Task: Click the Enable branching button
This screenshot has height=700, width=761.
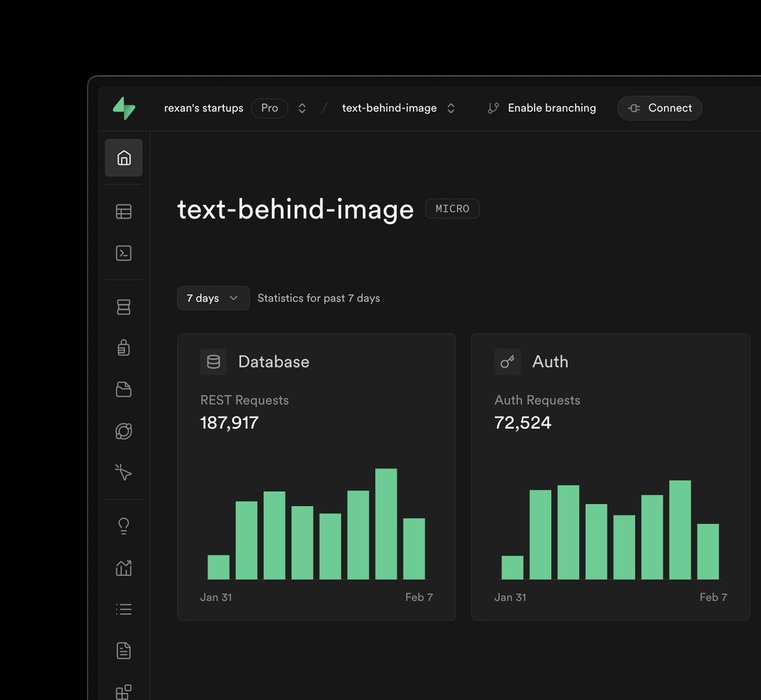Action: [541, 108]
